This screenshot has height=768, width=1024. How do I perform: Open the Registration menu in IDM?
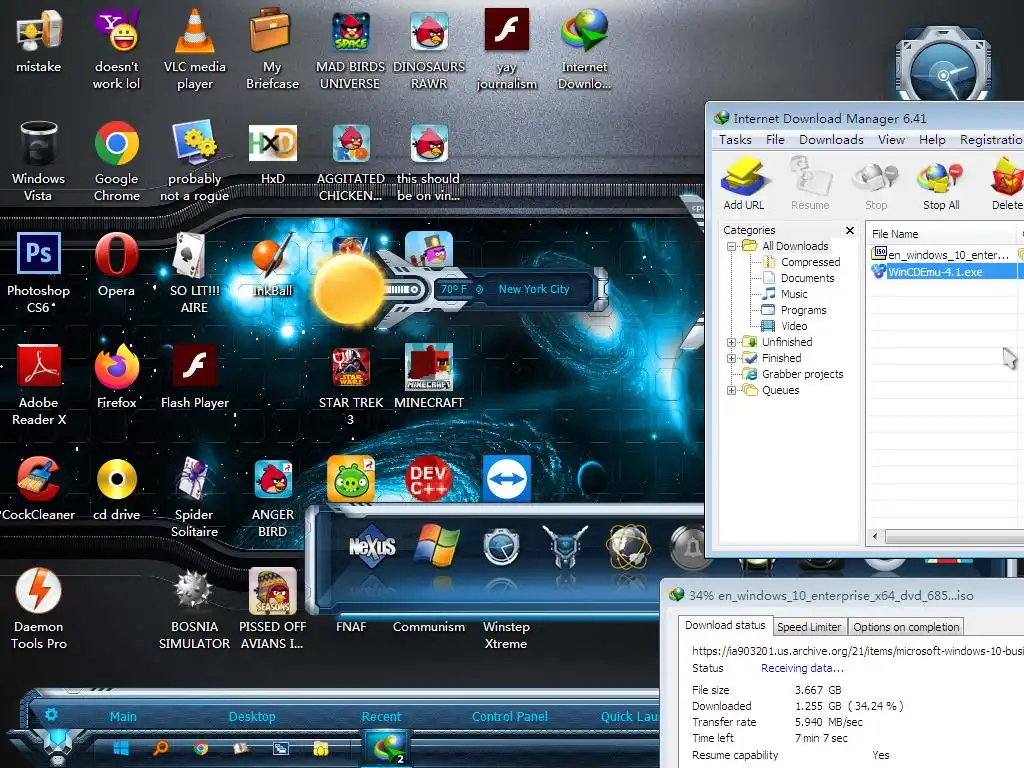click(x=991, y=140)
